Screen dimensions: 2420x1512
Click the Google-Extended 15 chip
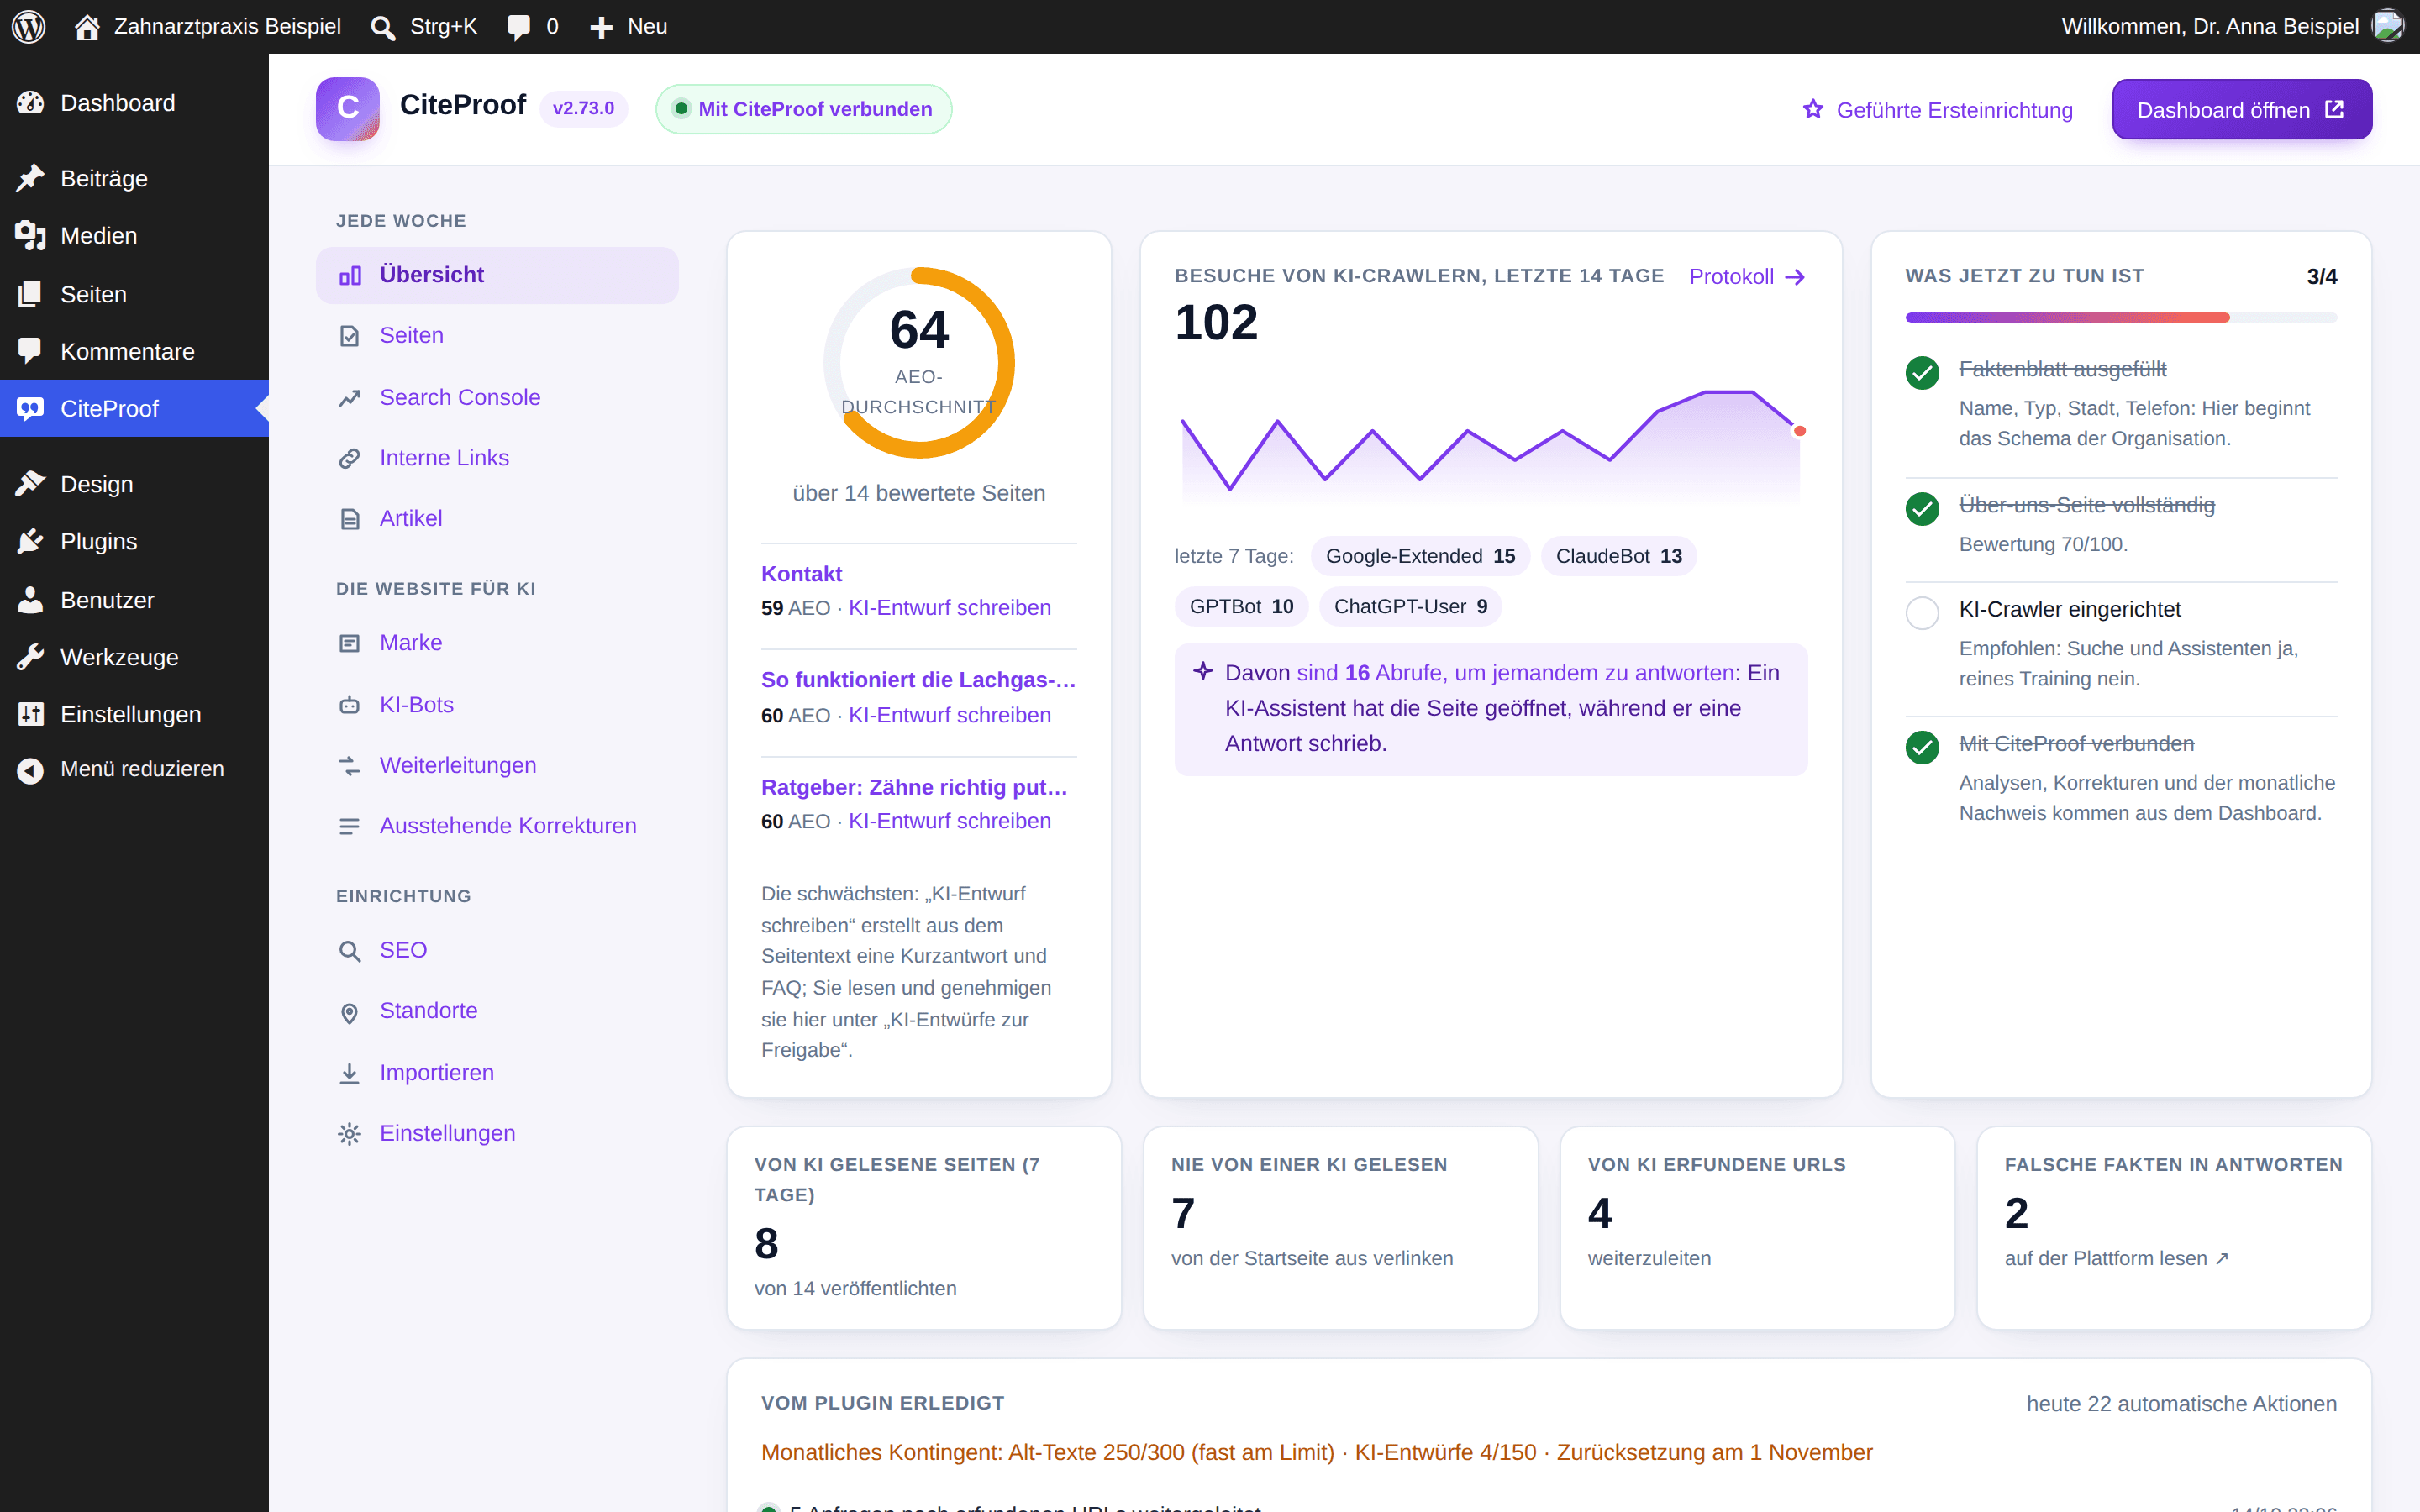1420,556
